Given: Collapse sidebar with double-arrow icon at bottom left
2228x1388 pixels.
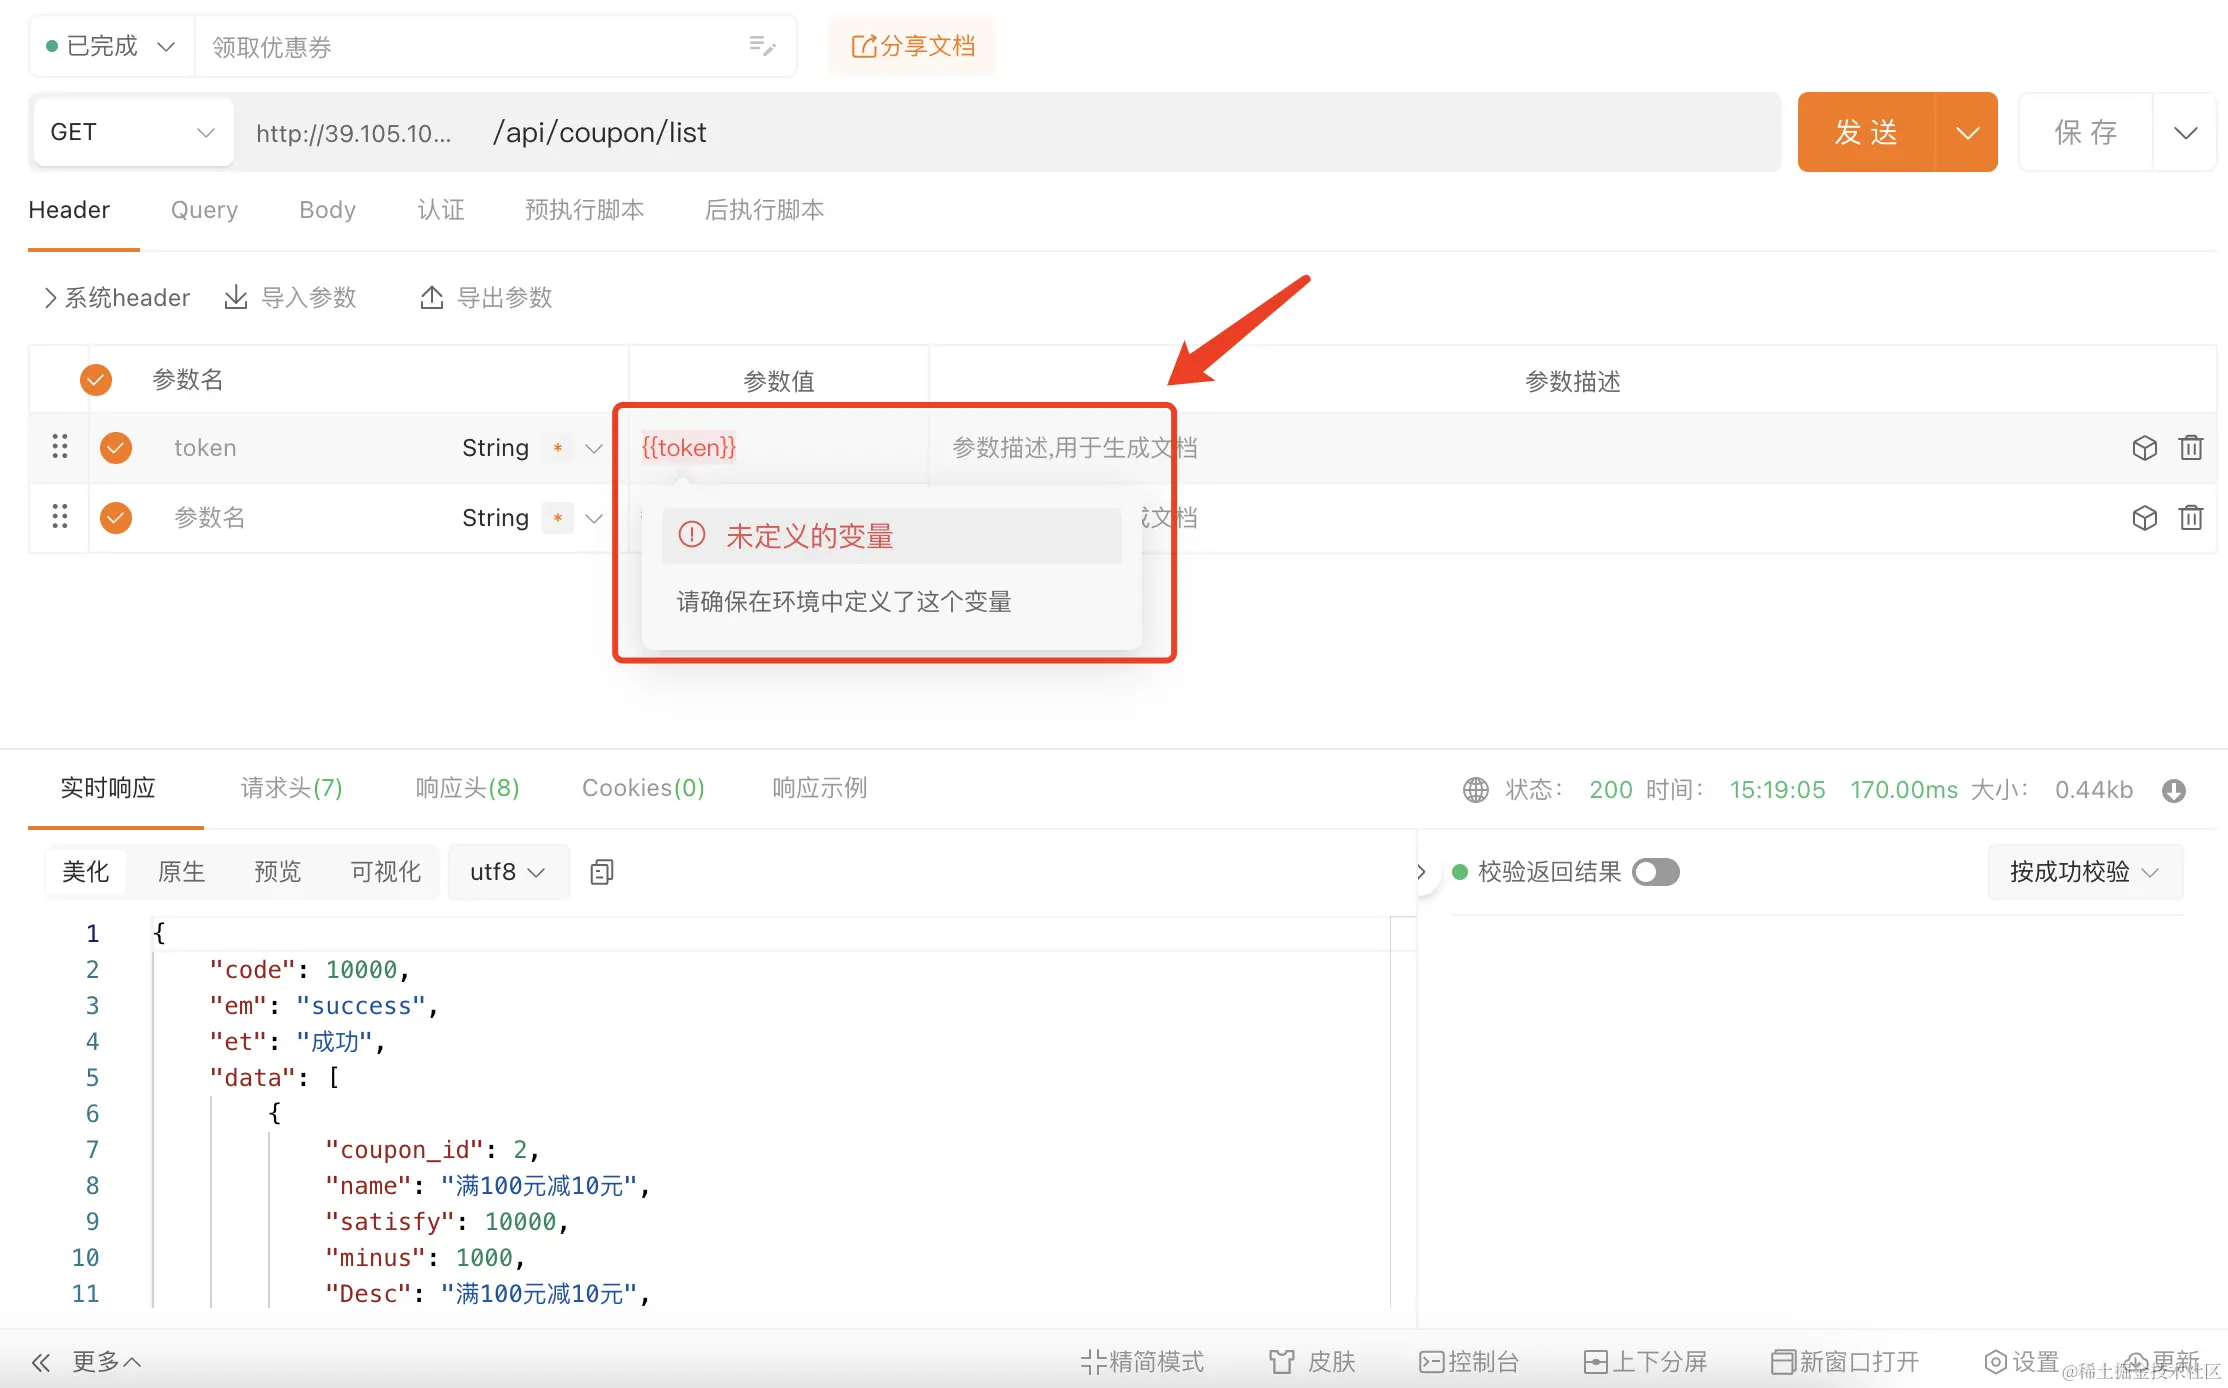Looking at the screenshot, I should point(41,1361).
